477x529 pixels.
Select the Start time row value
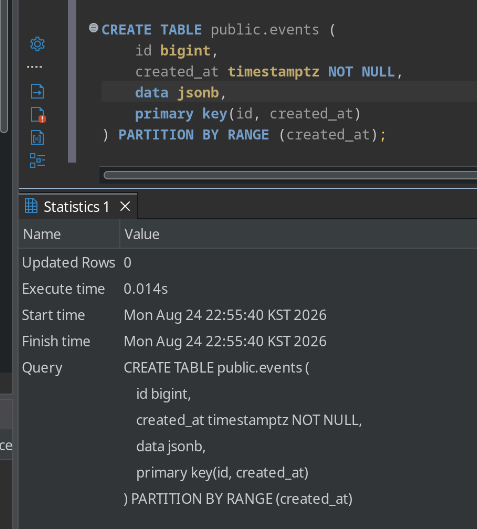(x=225, y=315)
